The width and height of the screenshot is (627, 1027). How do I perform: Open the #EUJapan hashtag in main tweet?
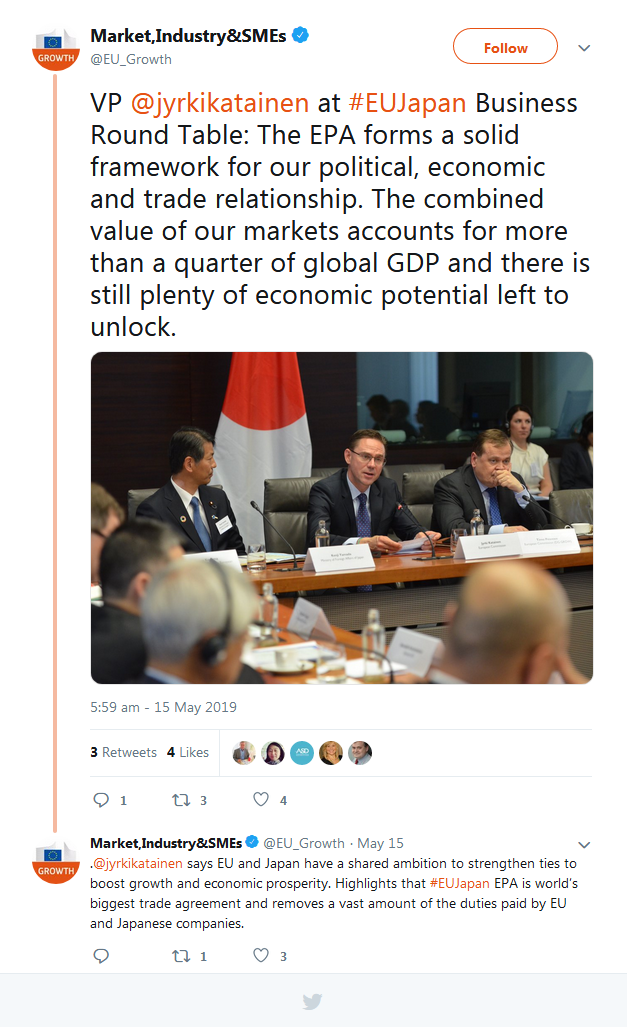pos(407,103)
